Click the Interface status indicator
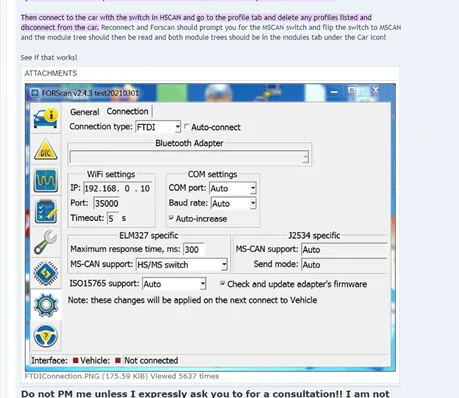Viewport: 459px width, 398px height. (76, 360)
